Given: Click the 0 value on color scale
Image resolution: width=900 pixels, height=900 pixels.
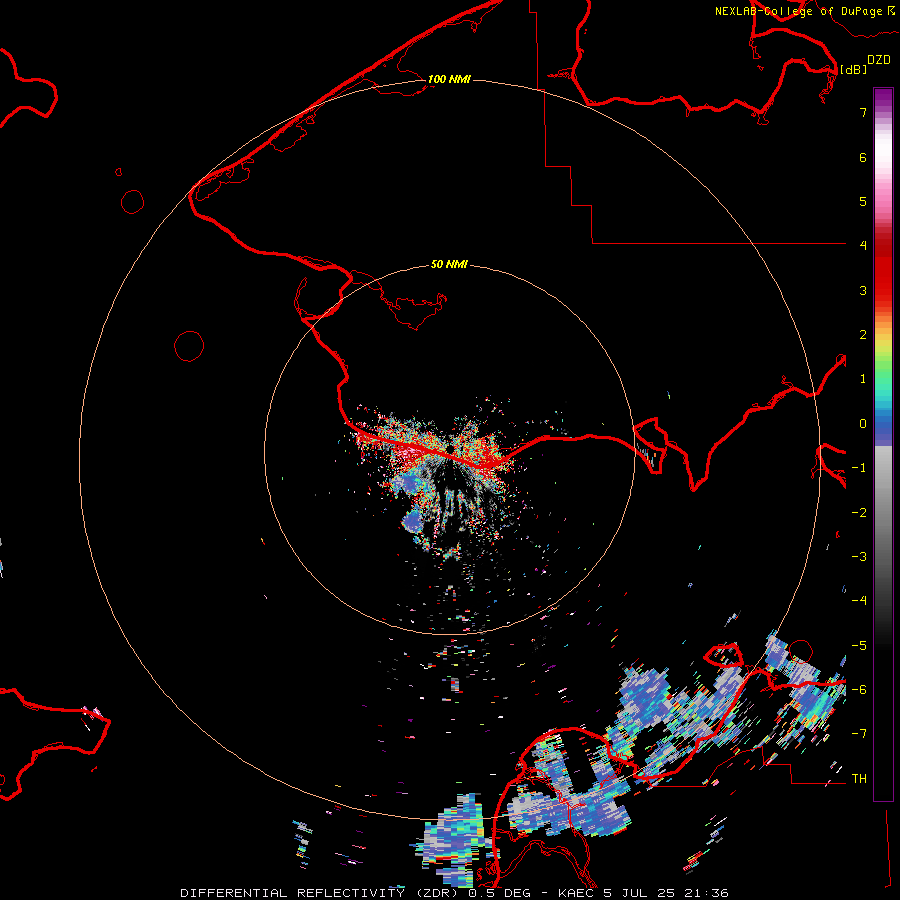Looking at the screenshot, I should (x=863, y=424).
